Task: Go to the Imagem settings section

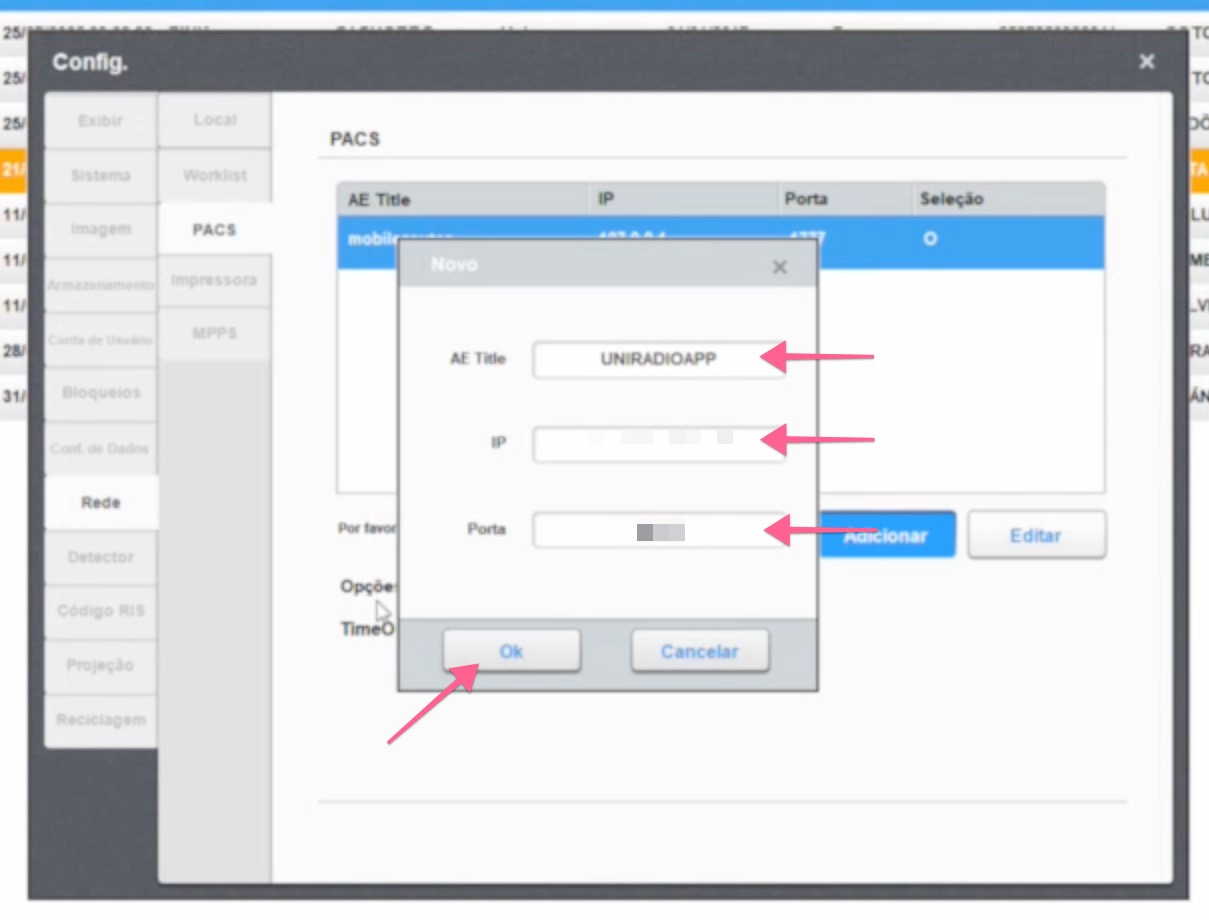Action: click(100, 228)
